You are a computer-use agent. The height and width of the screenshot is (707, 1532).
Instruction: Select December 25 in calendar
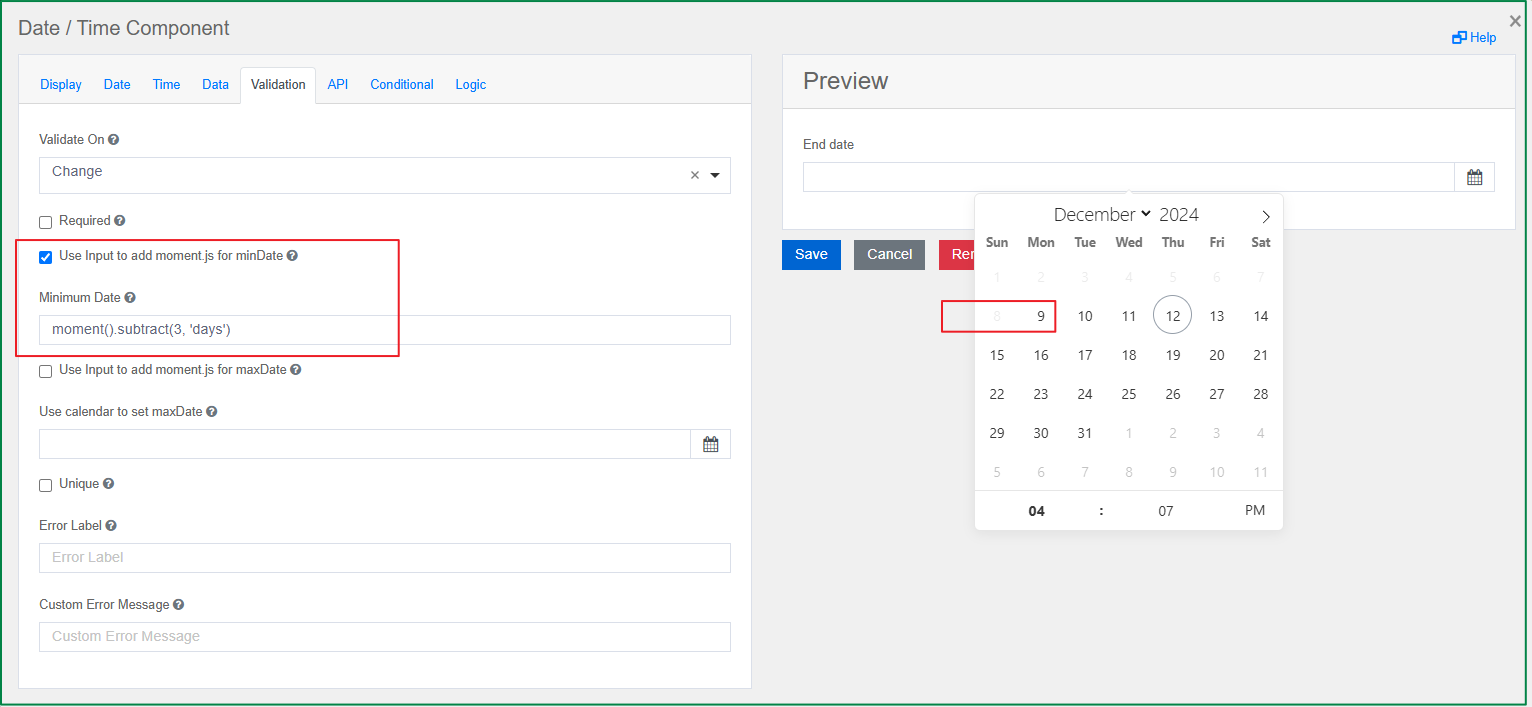click(1129, 394)
